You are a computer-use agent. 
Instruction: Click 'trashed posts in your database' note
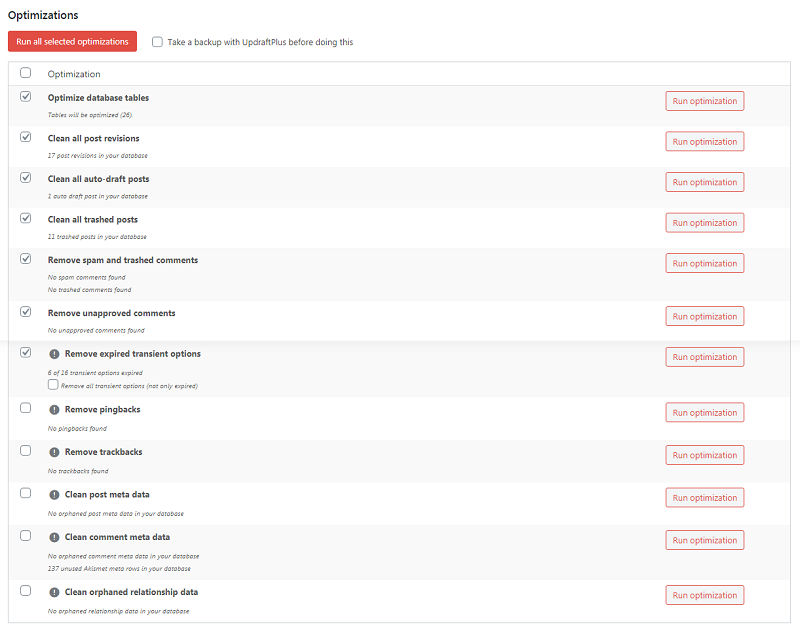[97, 237]
